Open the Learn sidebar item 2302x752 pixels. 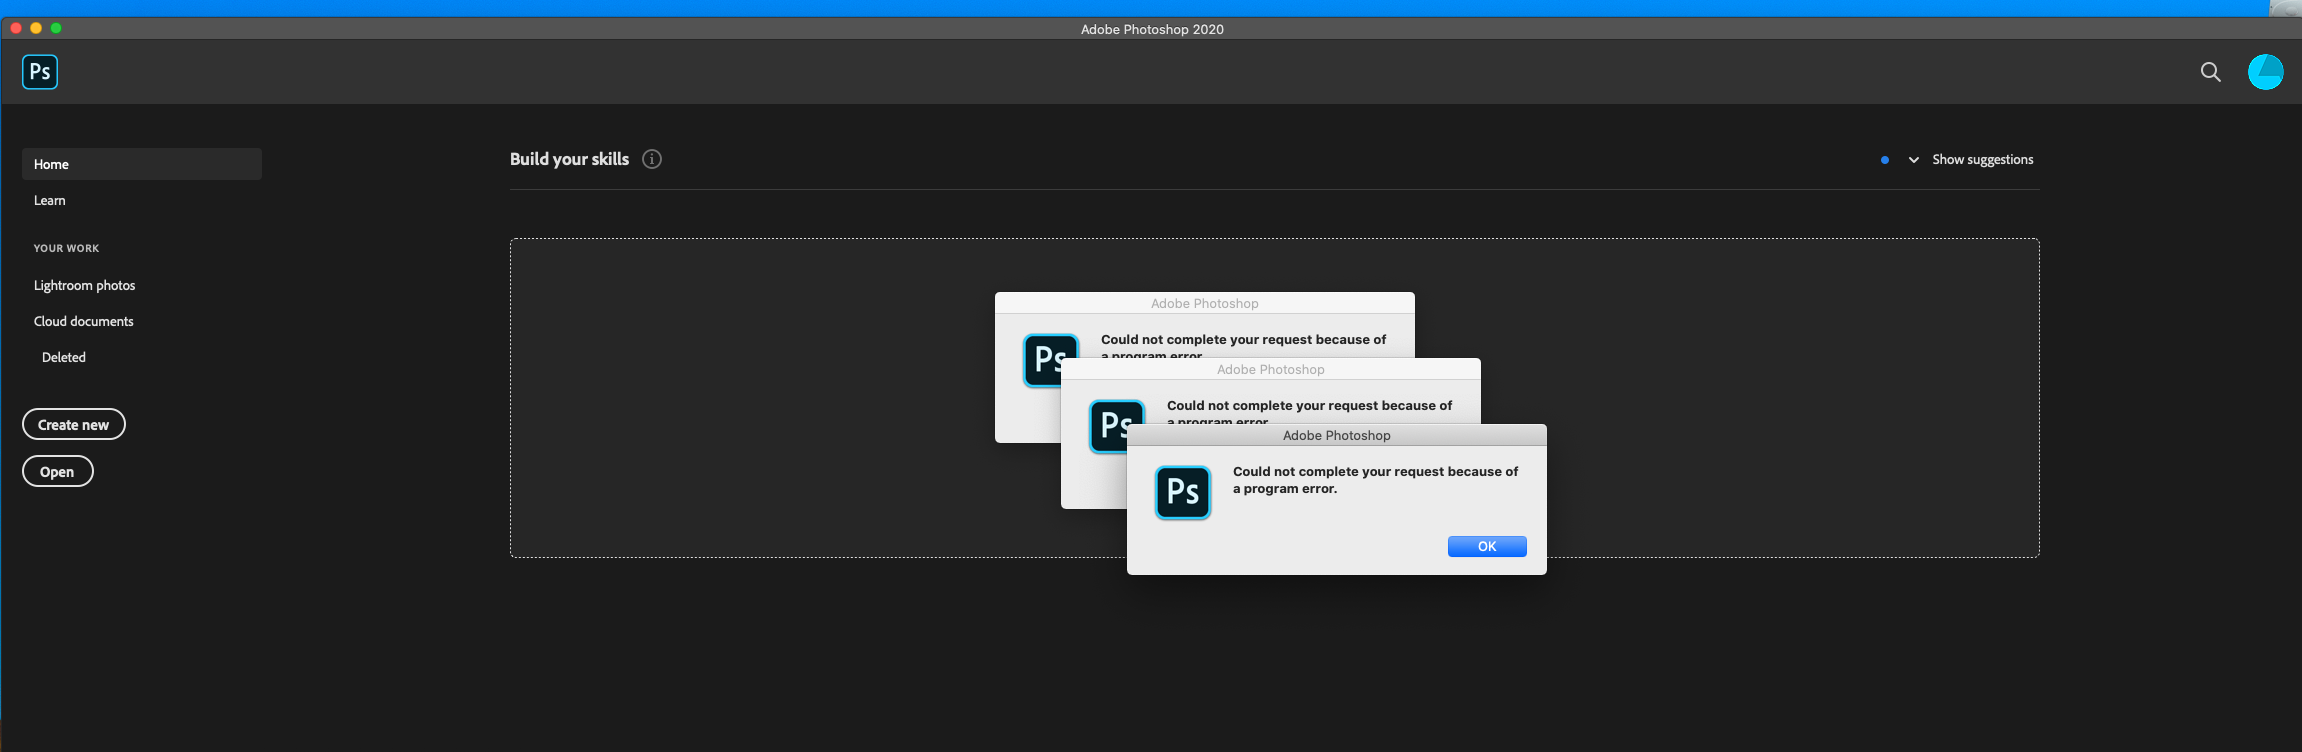[50, 200]
